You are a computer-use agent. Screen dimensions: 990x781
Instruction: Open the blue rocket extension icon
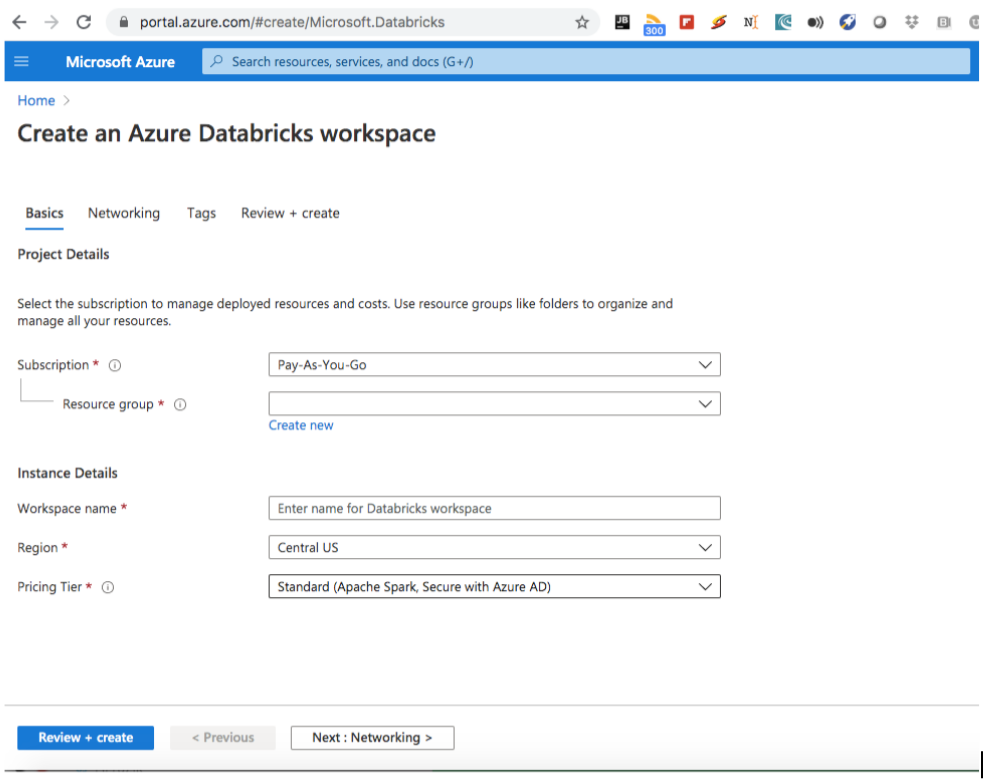[x=847, y=23]
